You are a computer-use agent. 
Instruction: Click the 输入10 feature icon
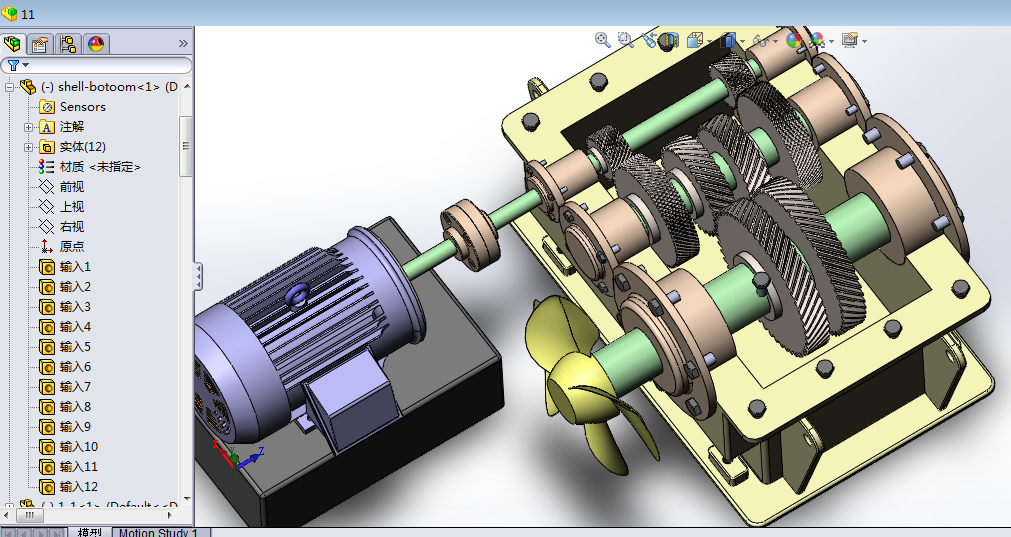point(46,447)
